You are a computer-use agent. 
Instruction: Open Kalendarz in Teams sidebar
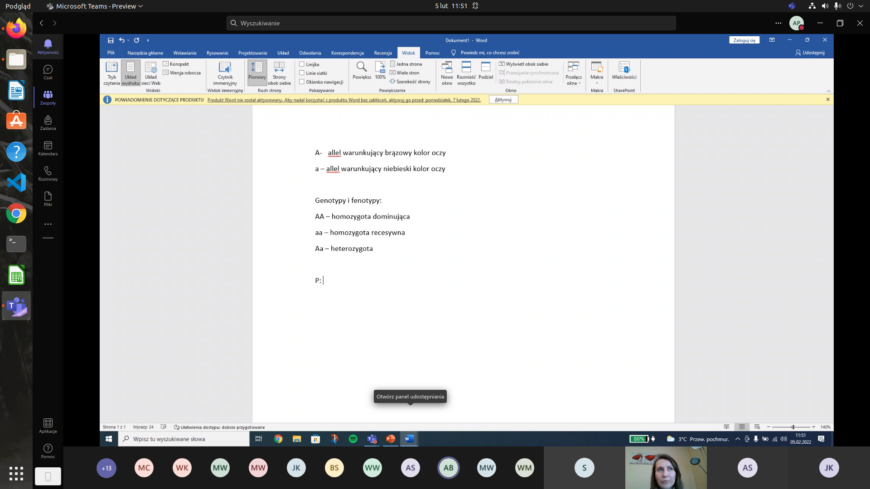pyautogui.click(x=48, y=148)
